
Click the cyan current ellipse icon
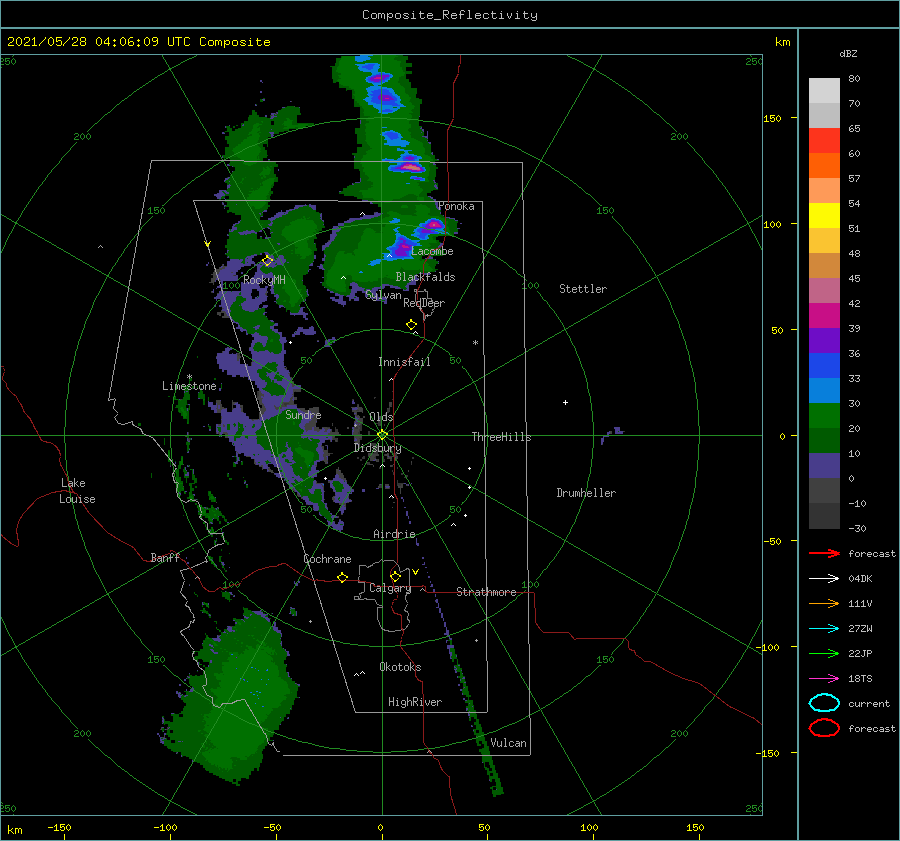(x=824, y=703)
